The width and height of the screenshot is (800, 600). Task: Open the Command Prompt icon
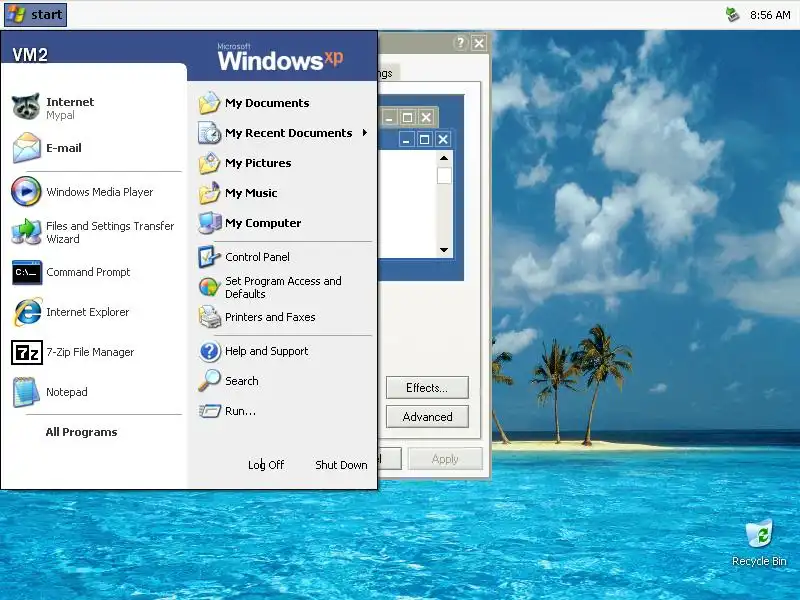click(27, 272)
